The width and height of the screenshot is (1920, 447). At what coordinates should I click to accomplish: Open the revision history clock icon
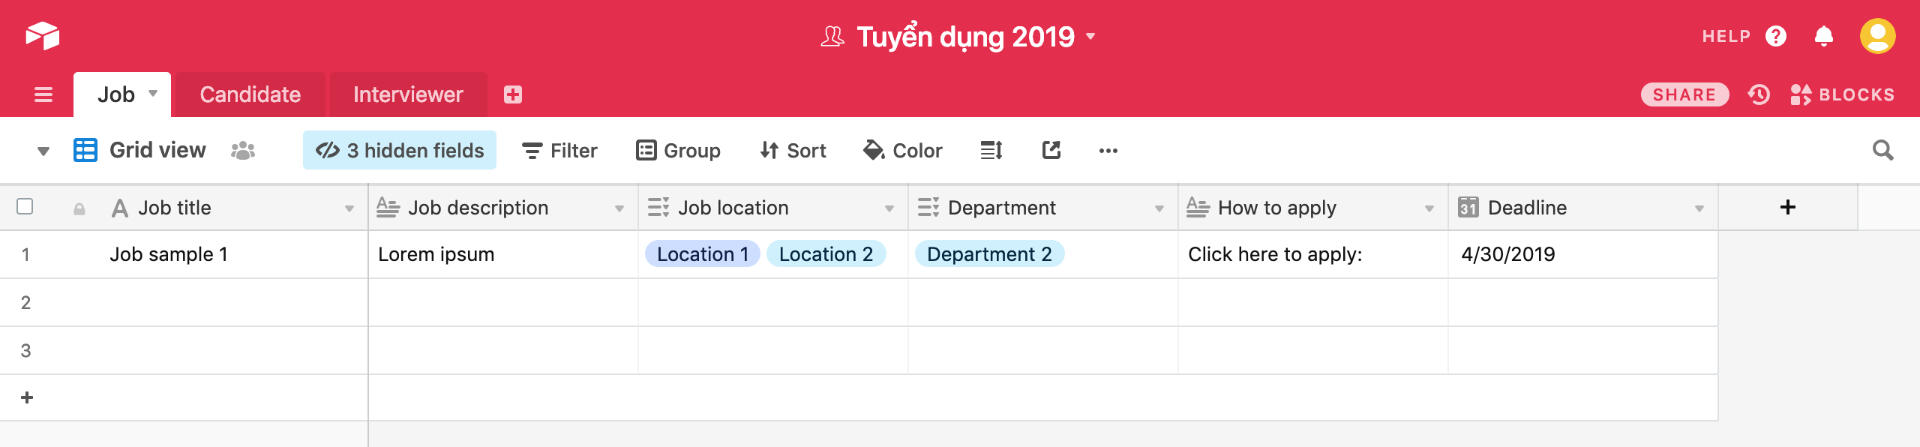tap(1759, 95)
